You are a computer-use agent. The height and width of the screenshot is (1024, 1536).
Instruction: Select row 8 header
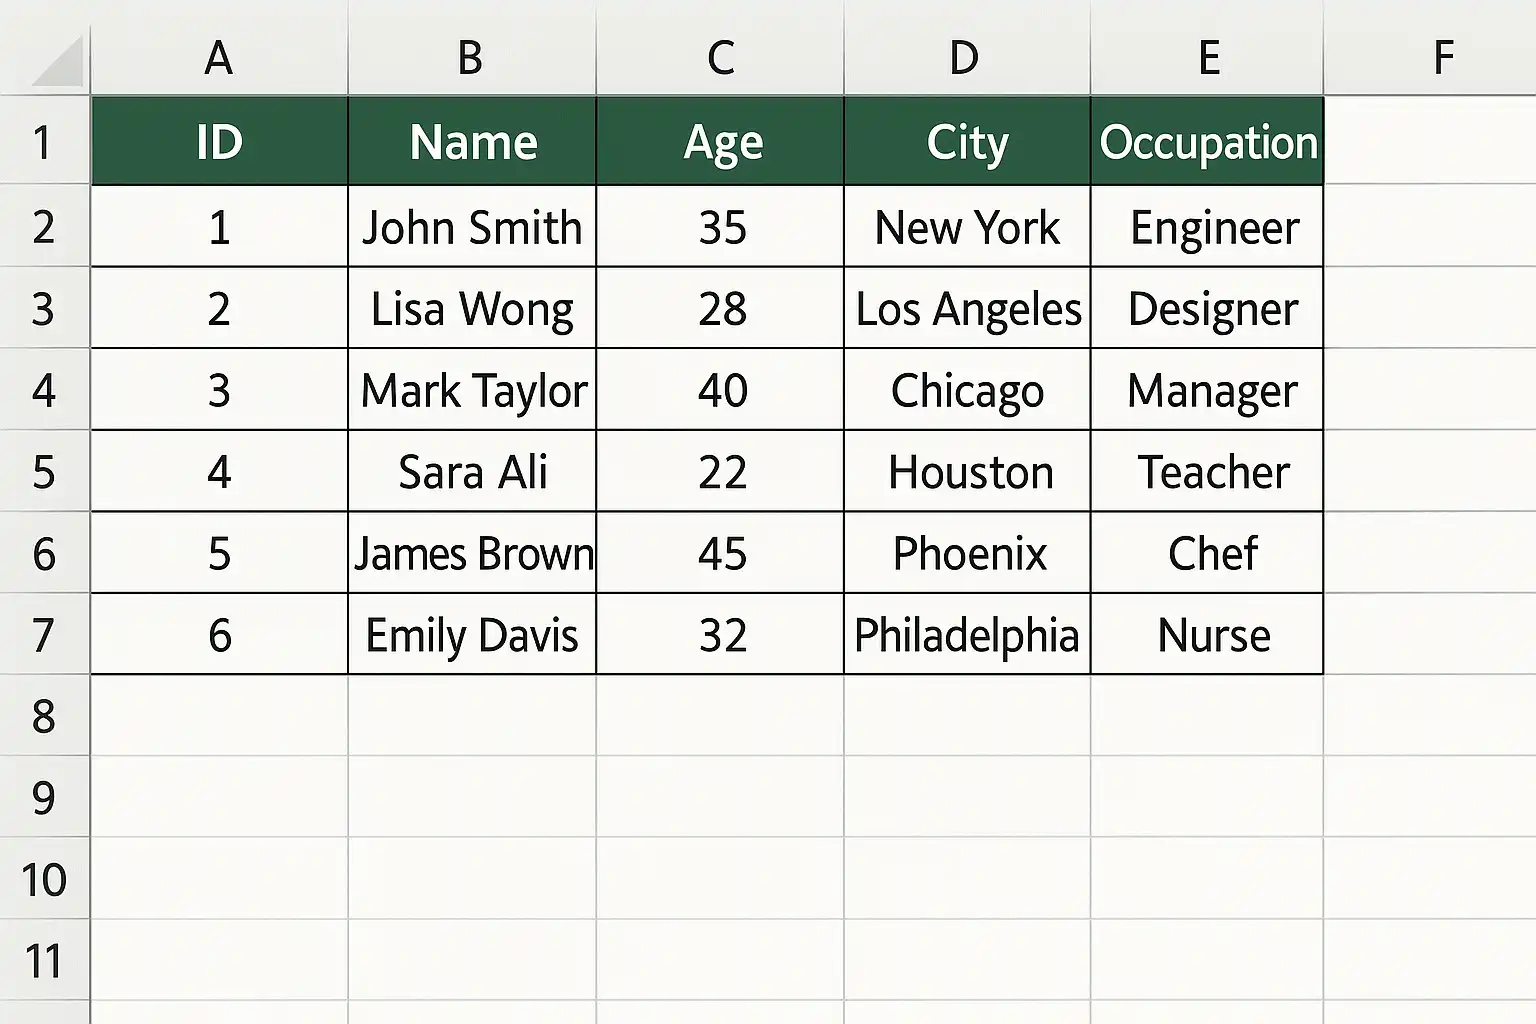click(x=45, y=715)
